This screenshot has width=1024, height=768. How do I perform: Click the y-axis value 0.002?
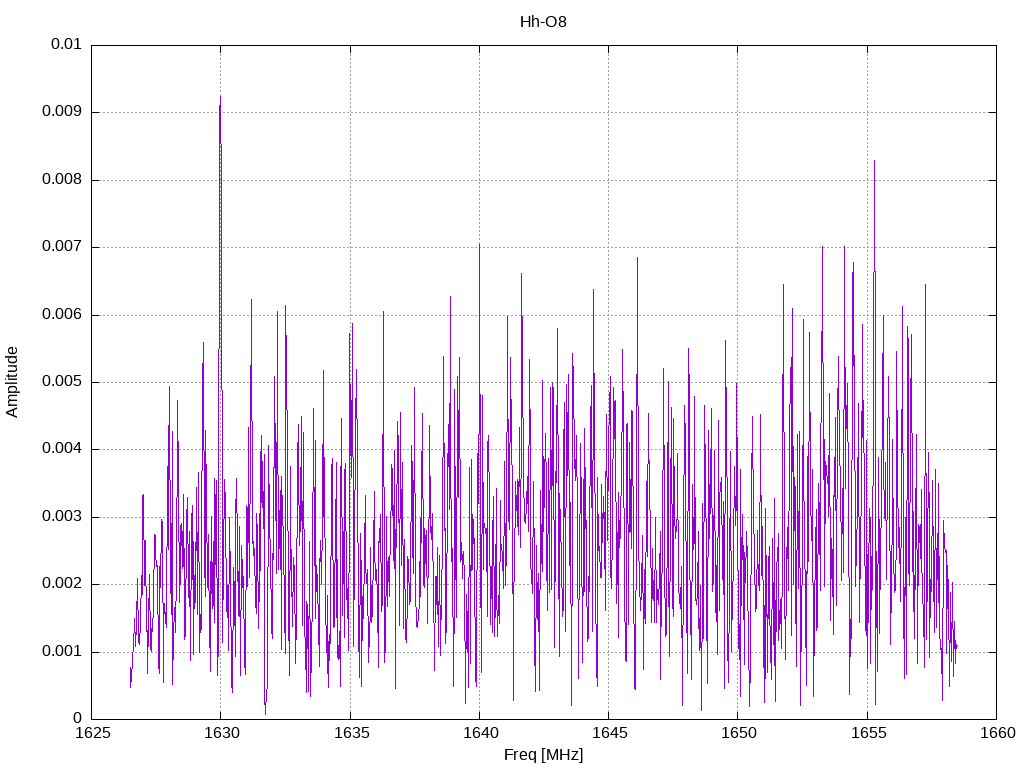[62, 584]
